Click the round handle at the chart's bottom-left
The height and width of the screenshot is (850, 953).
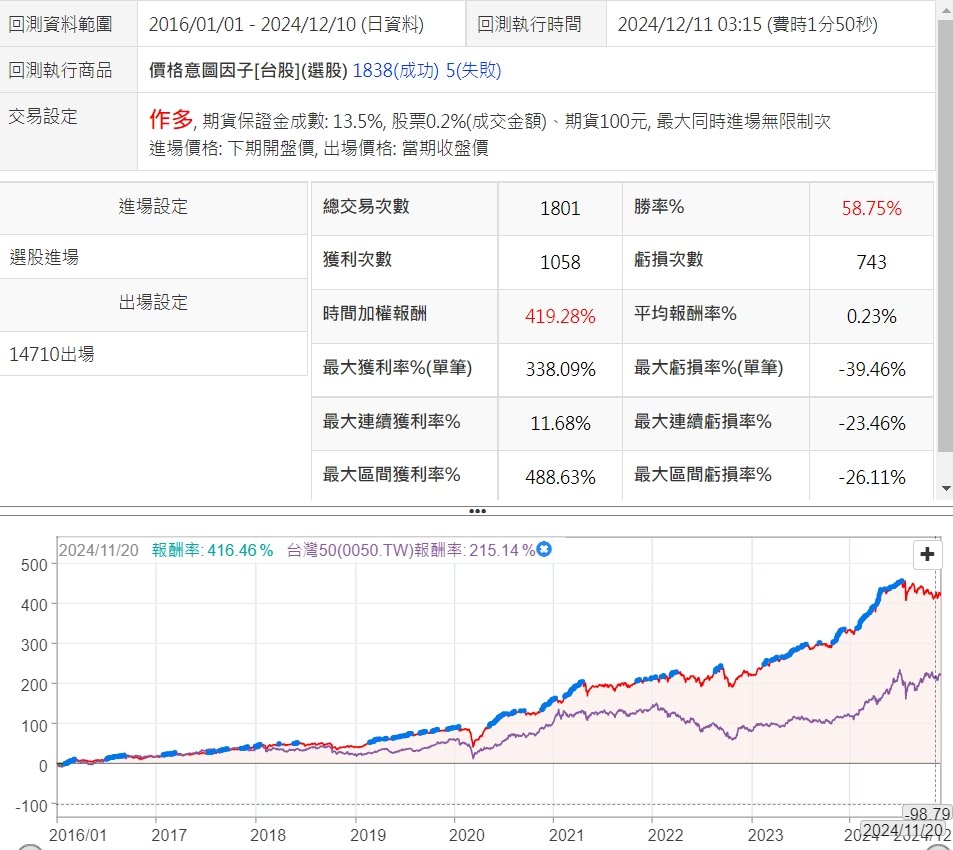point(30,847)
